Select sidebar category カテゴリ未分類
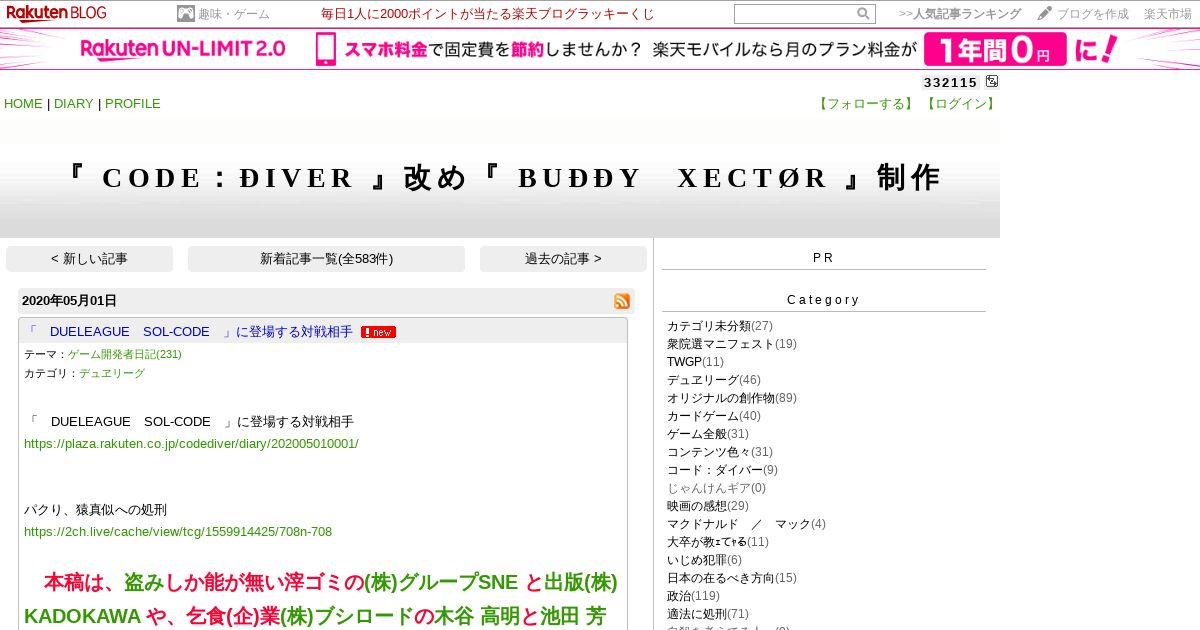This screenshot has height=630, width=1200. click(708, 326)
